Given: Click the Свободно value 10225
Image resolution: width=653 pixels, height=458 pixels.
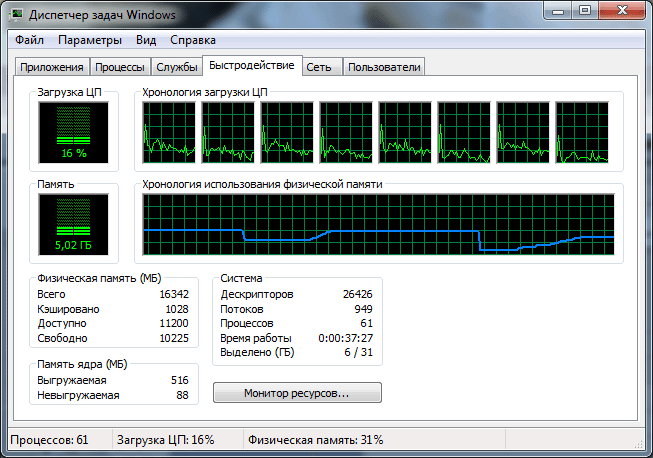Looking at the screenshot, I should click(x=174, y=338).
